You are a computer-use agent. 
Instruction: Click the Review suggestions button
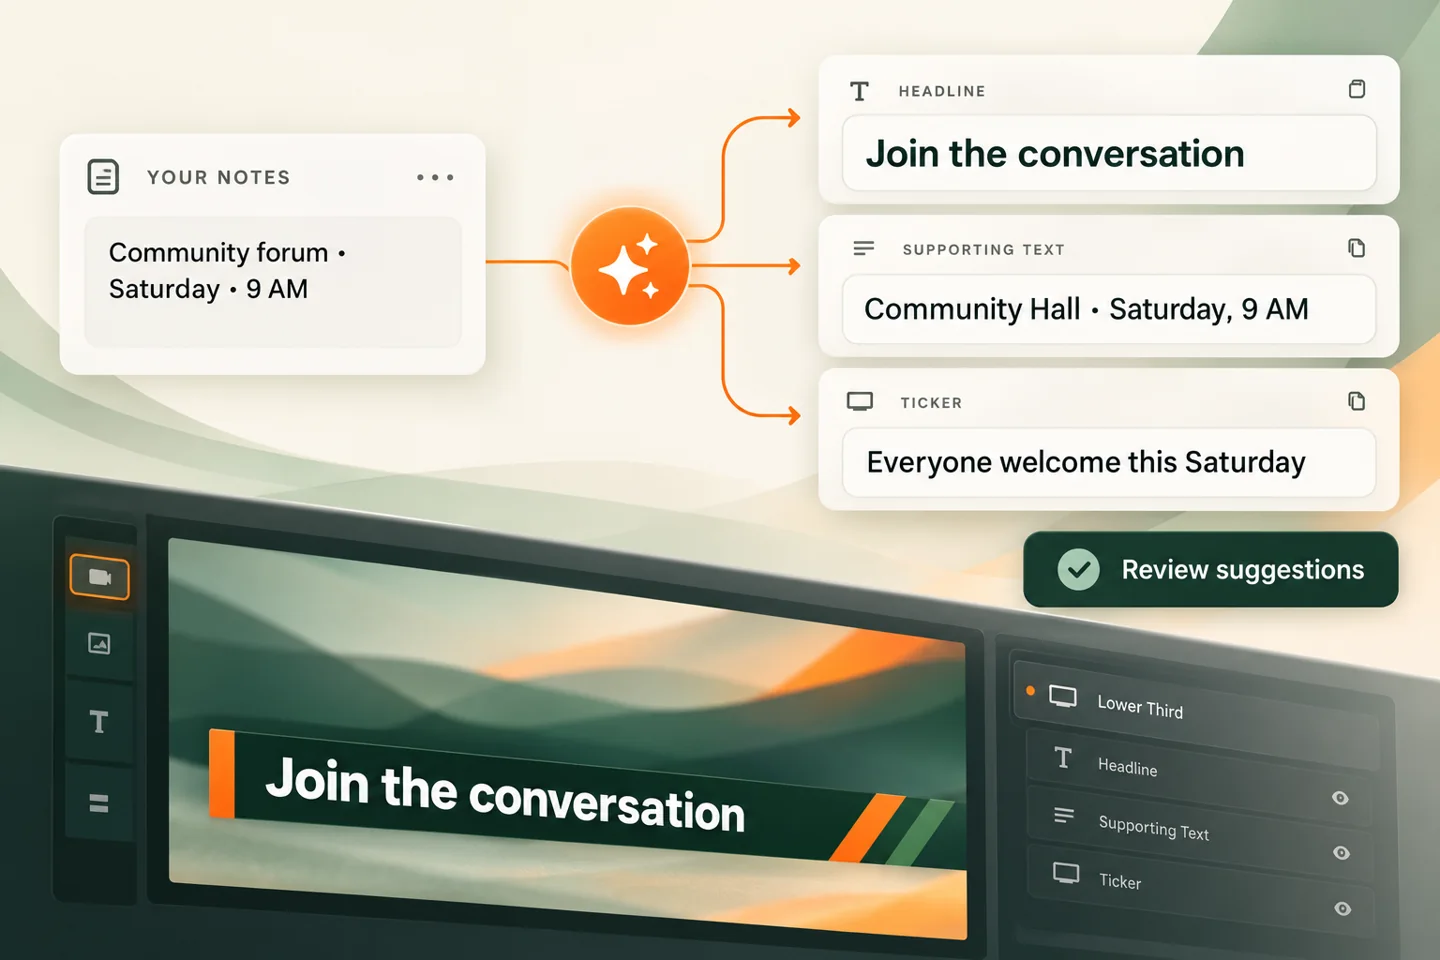[1211, 569]
